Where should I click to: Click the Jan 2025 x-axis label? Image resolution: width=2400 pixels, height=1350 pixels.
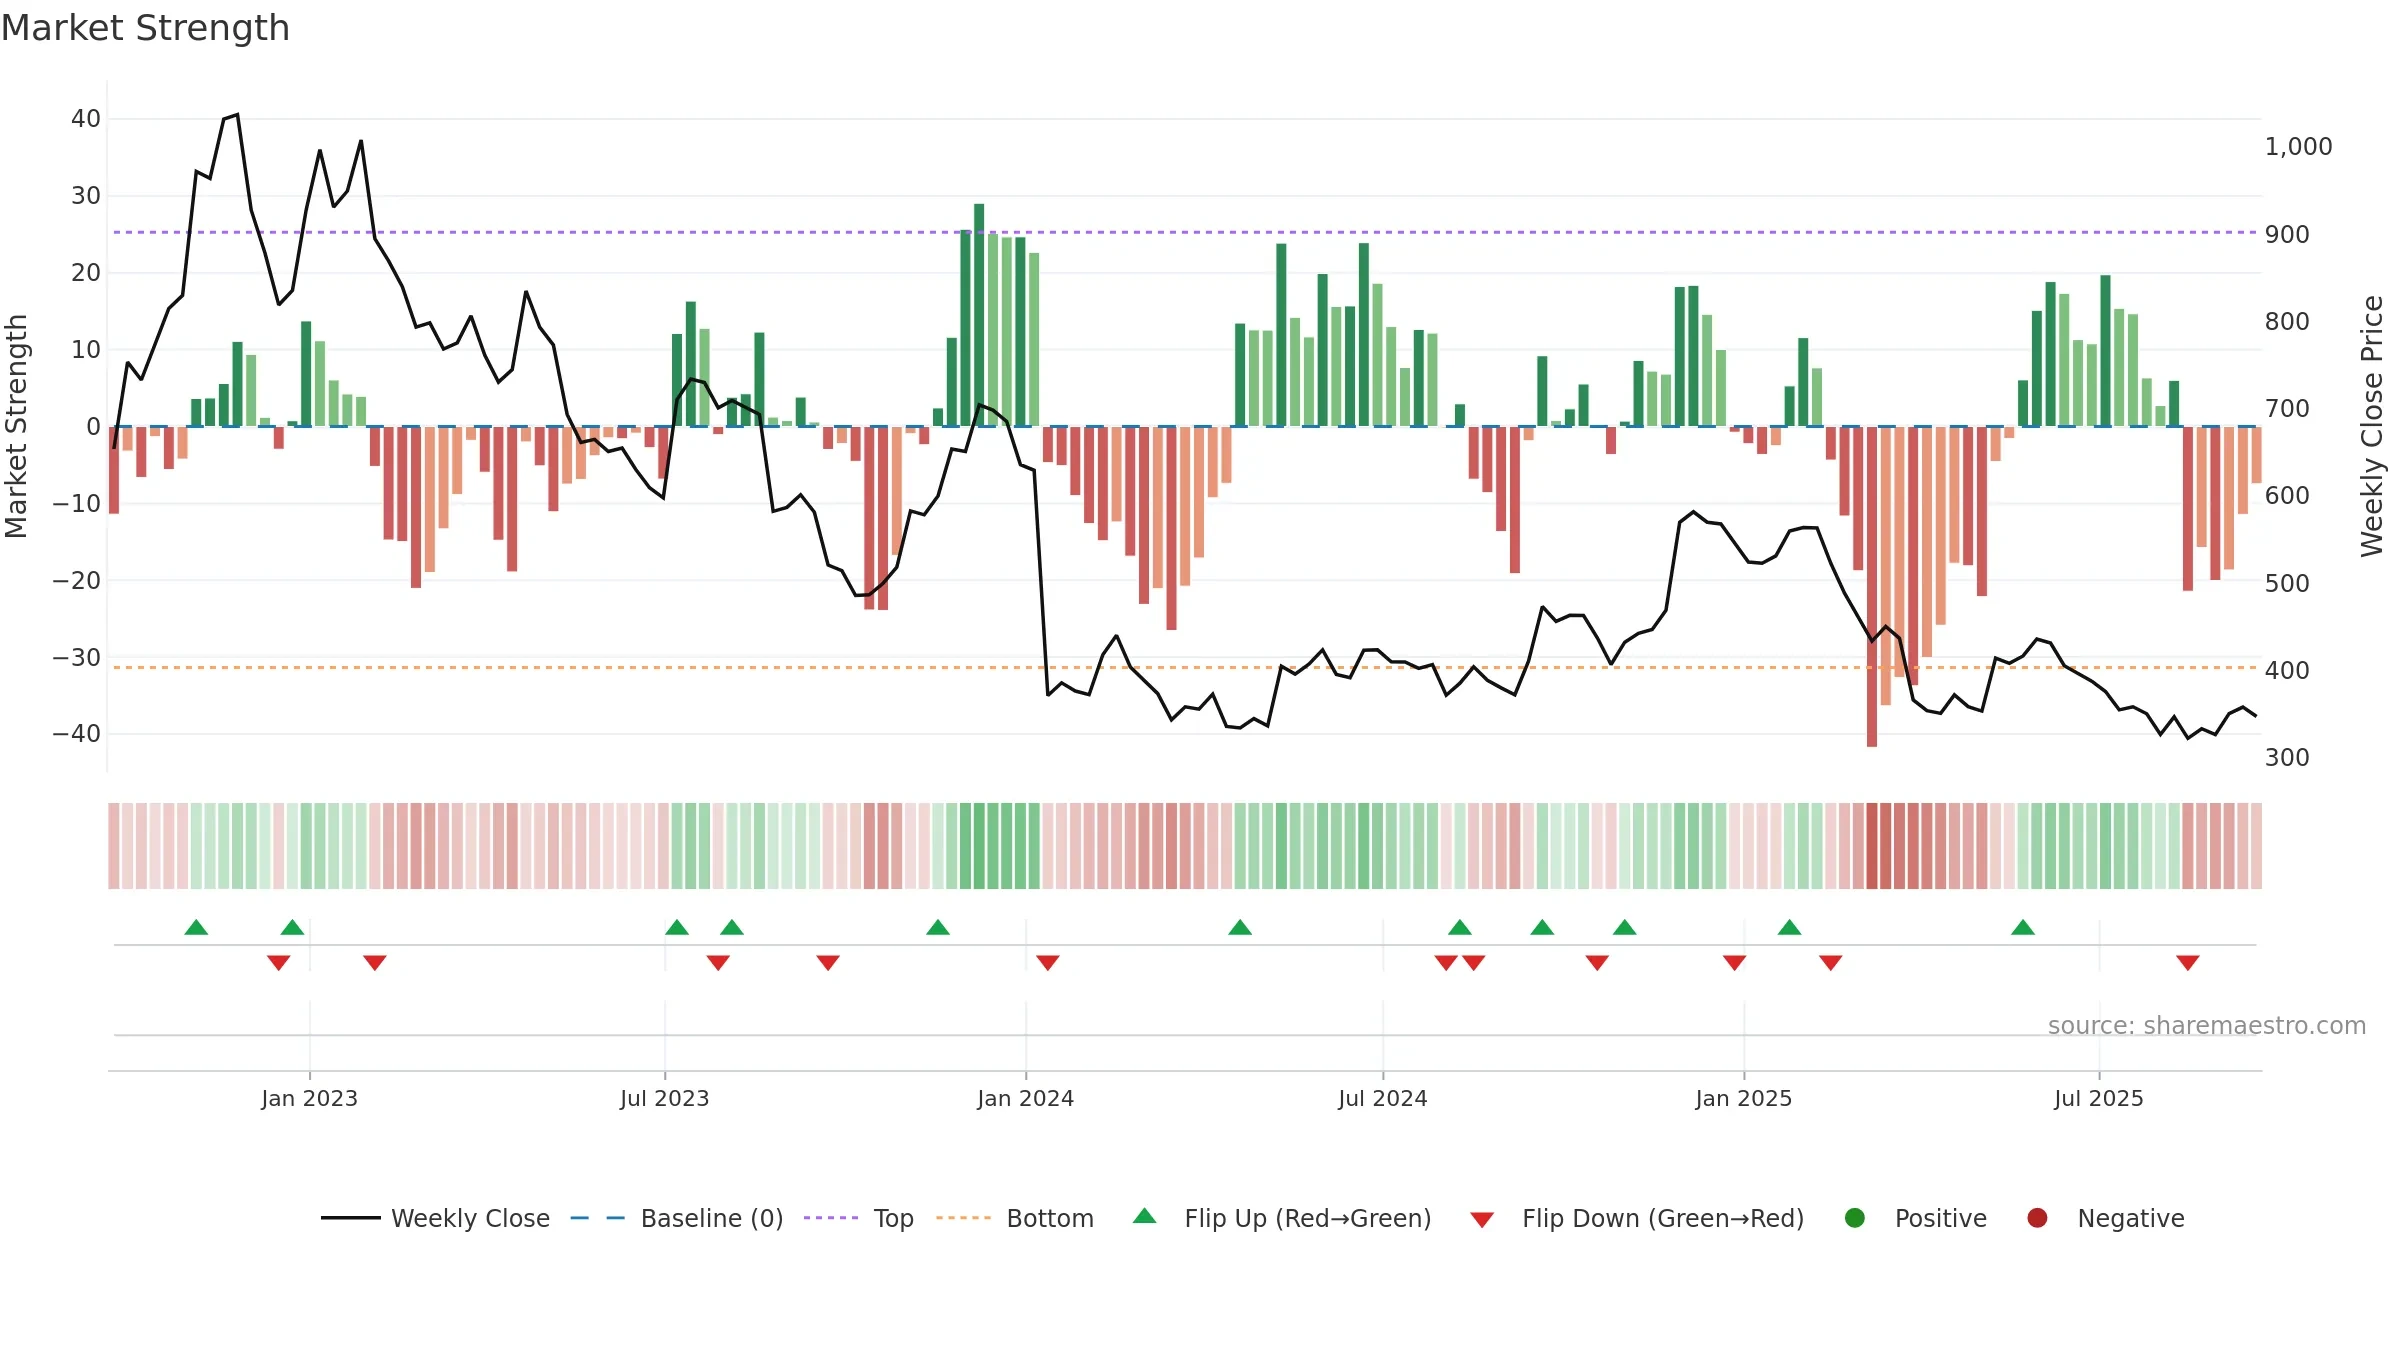point(1744,1098)
